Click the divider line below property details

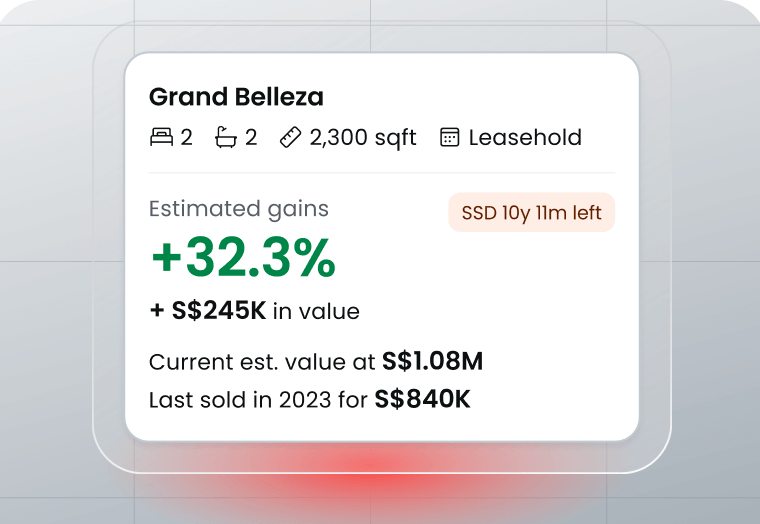[x=381, y=173]
